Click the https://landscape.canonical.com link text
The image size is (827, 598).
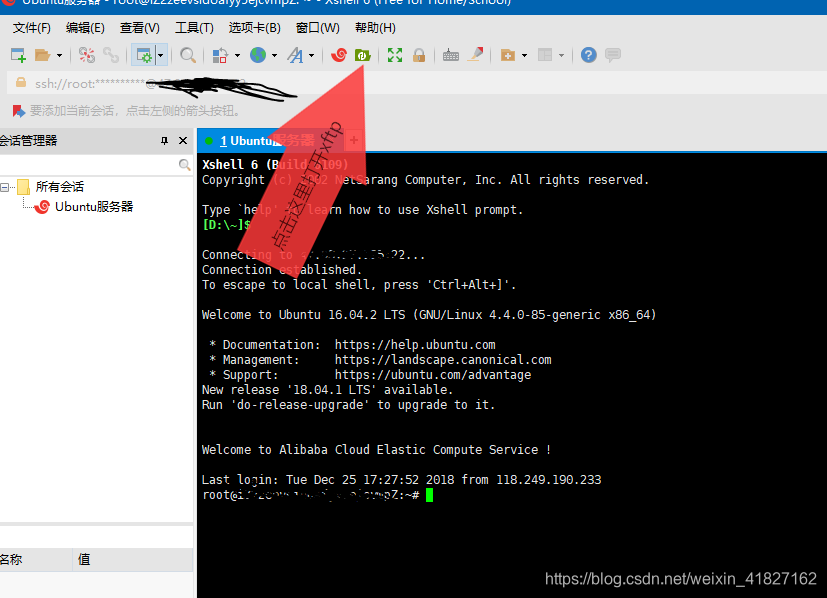443,360
